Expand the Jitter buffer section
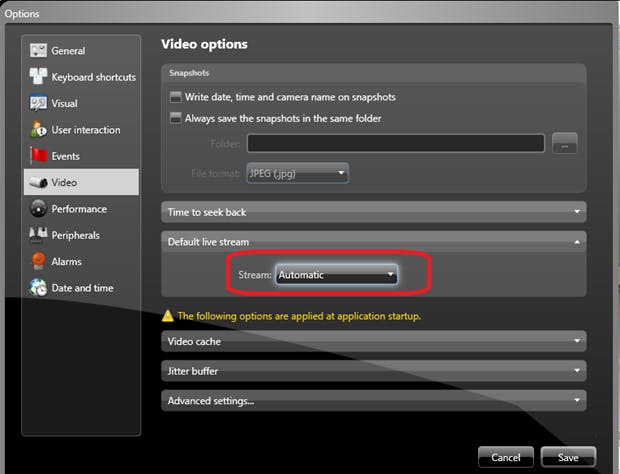The height and width of the screenshot is (474, 620). (x=374, y=371)
